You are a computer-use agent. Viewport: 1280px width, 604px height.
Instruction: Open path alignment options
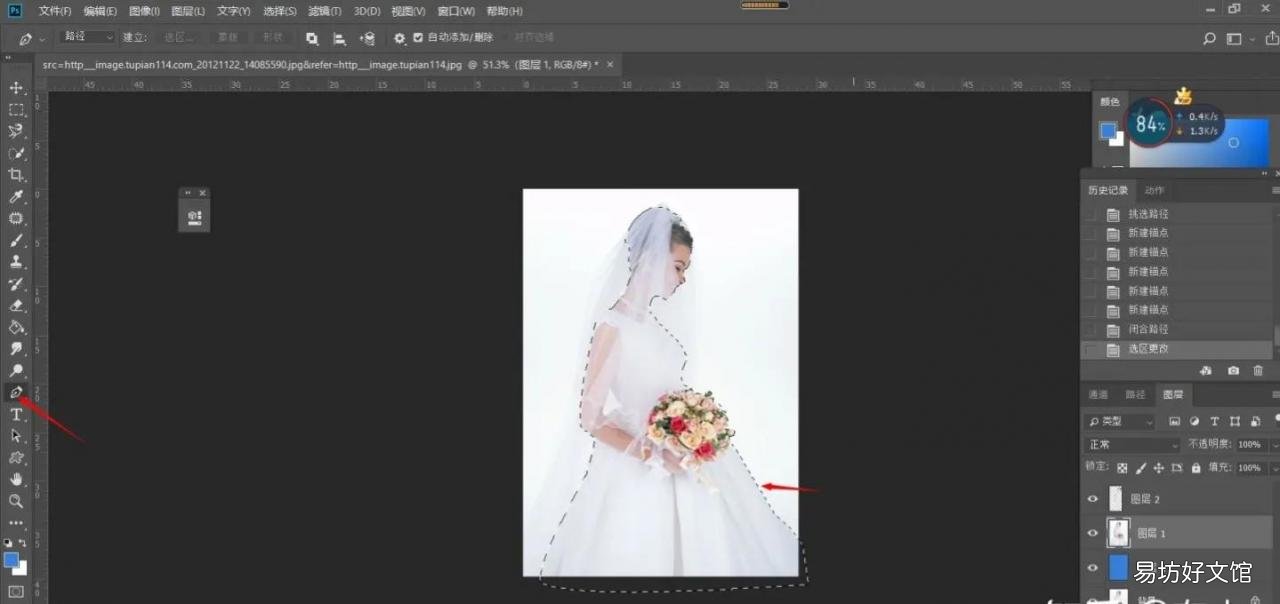pos(339,38)
